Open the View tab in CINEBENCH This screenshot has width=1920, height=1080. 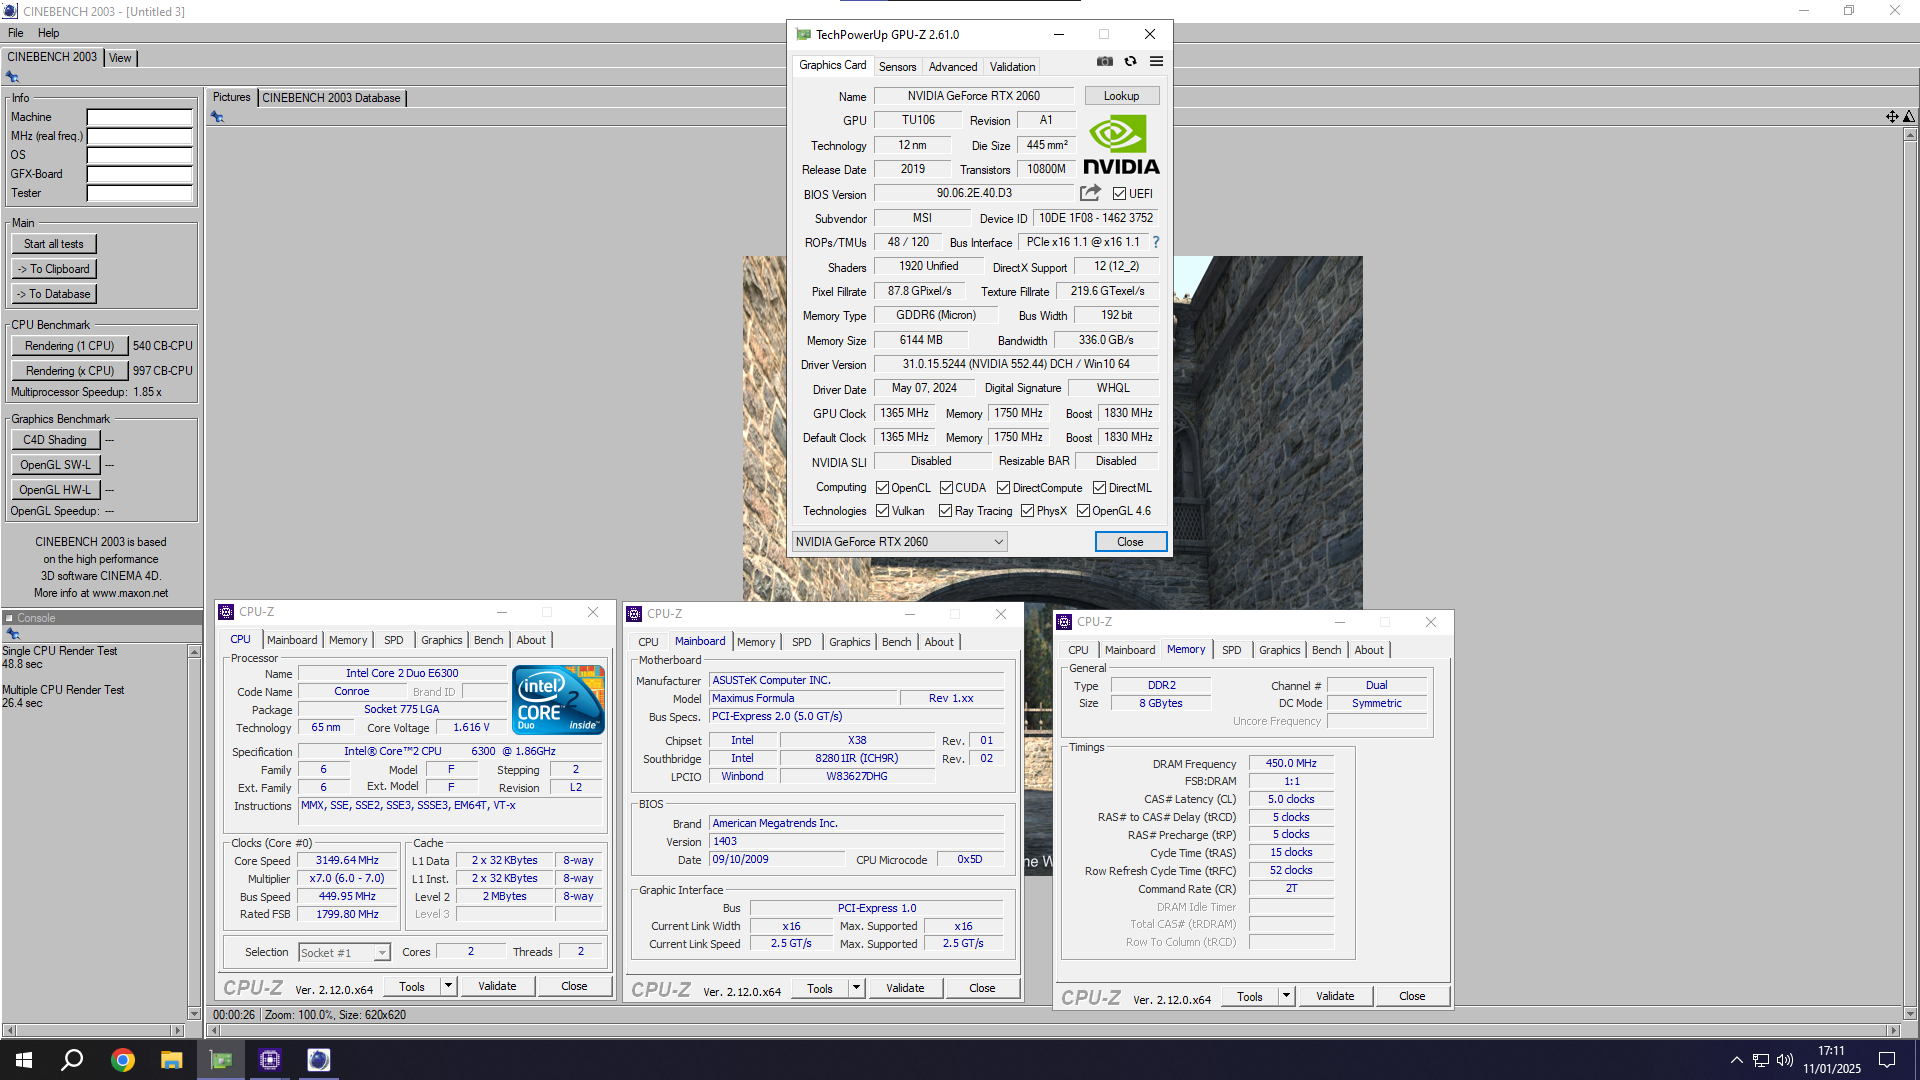click(x=120, y=58)
